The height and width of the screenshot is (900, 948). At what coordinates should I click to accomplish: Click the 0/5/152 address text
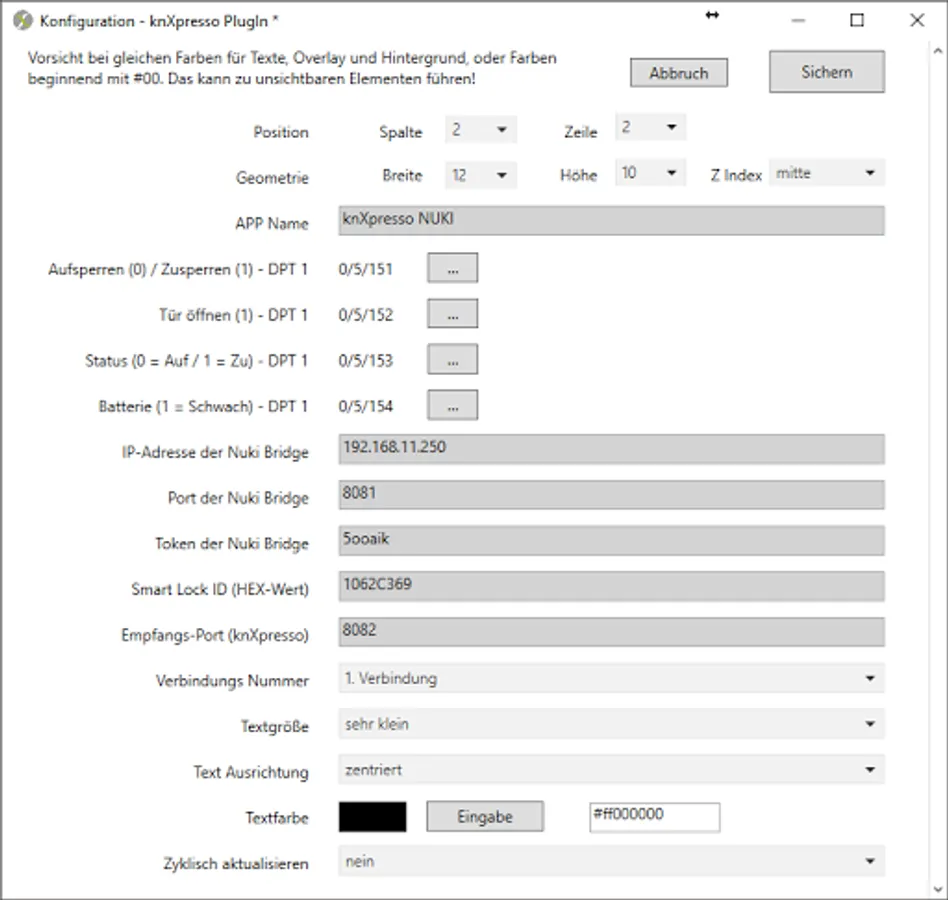pyautogui.click(x=365, y=315)
